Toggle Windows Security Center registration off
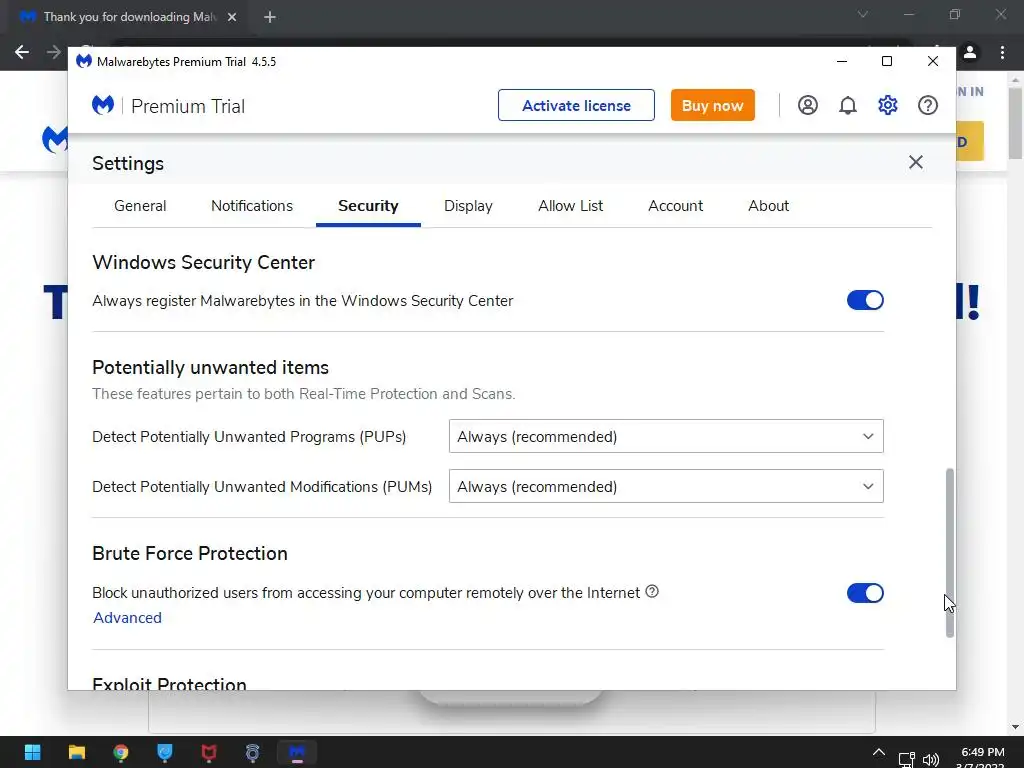 click(865, 300)
